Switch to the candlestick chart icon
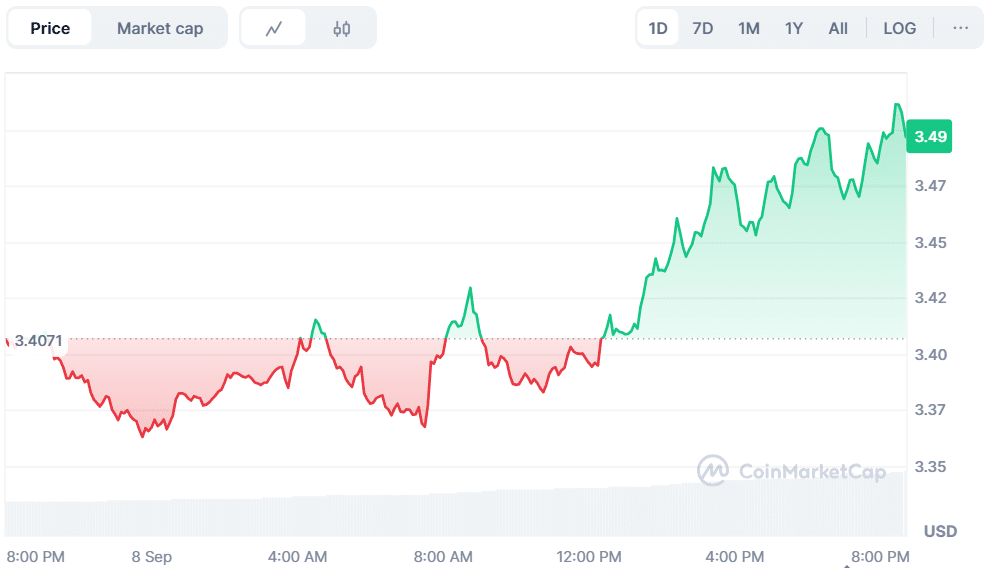 click(x=341, y=28)
